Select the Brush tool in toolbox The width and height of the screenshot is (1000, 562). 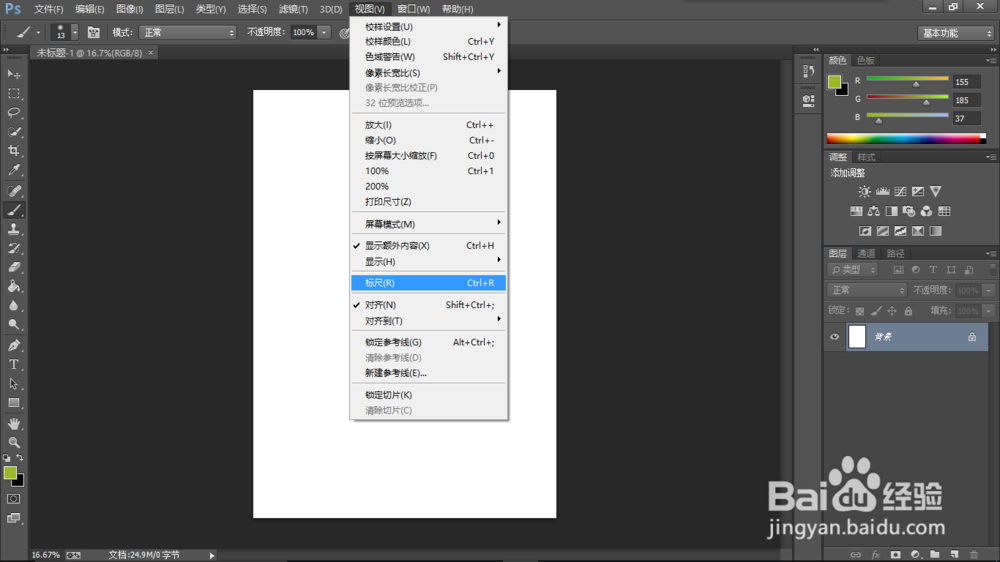pyautogui.click(x=13, y=210)
